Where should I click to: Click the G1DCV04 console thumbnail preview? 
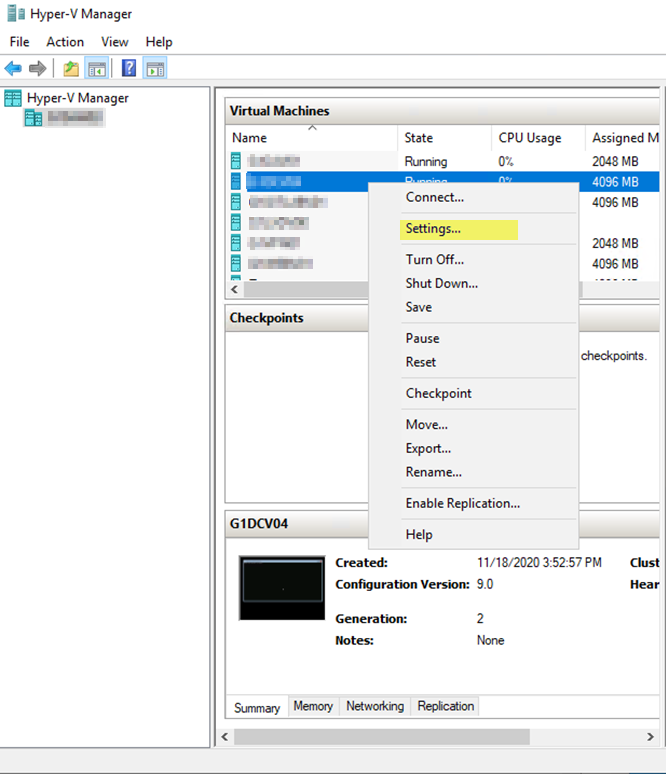click(x=282, y=588)
